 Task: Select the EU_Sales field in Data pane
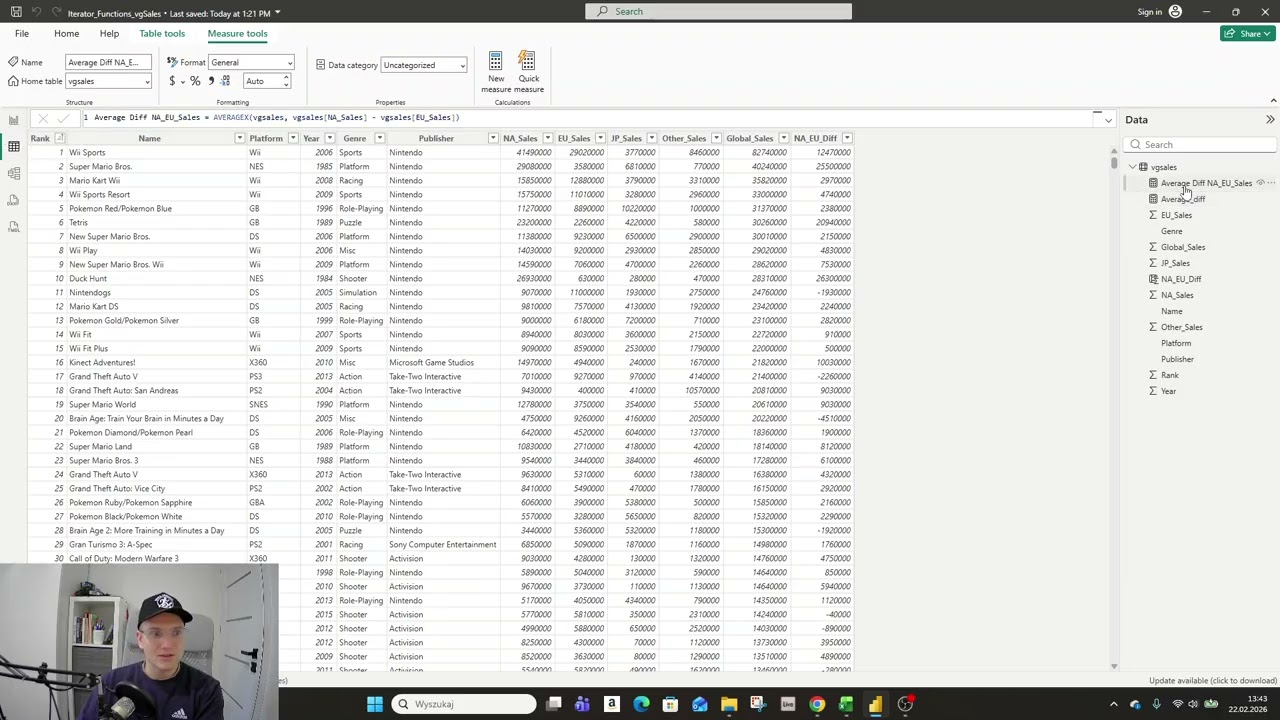[1176, 215]
